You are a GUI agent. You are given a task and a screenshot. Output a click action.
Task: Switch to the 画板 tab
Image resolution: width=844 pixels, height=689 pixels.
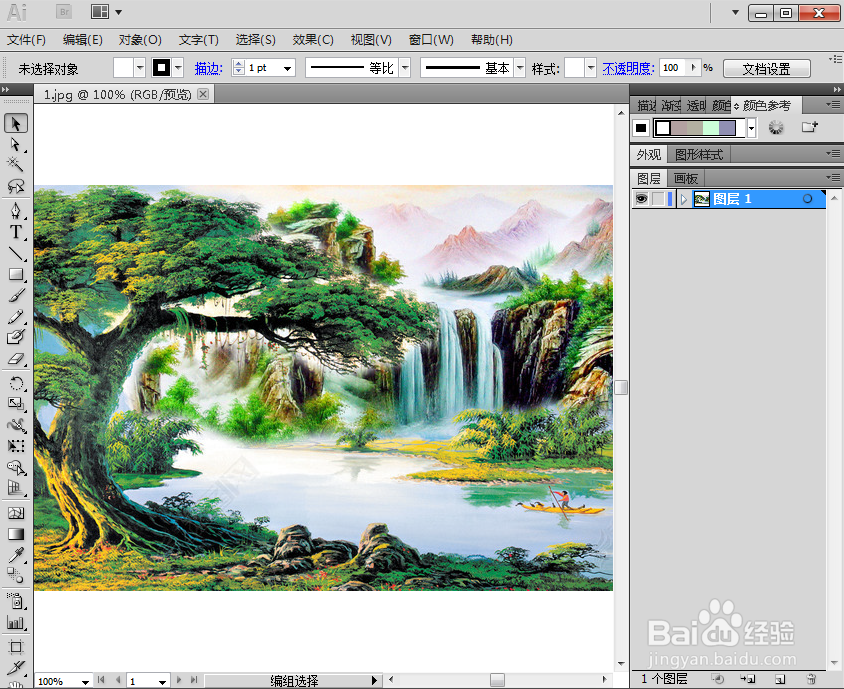click(x=685, y=178)
